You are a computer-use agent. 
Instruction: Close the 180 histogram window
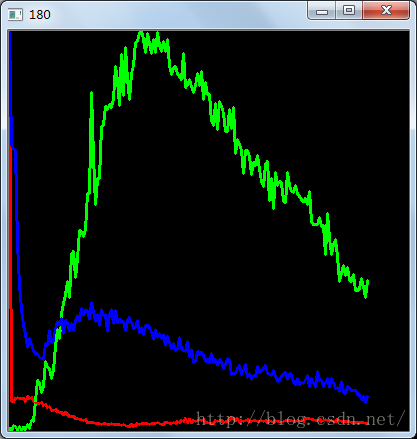386,11
